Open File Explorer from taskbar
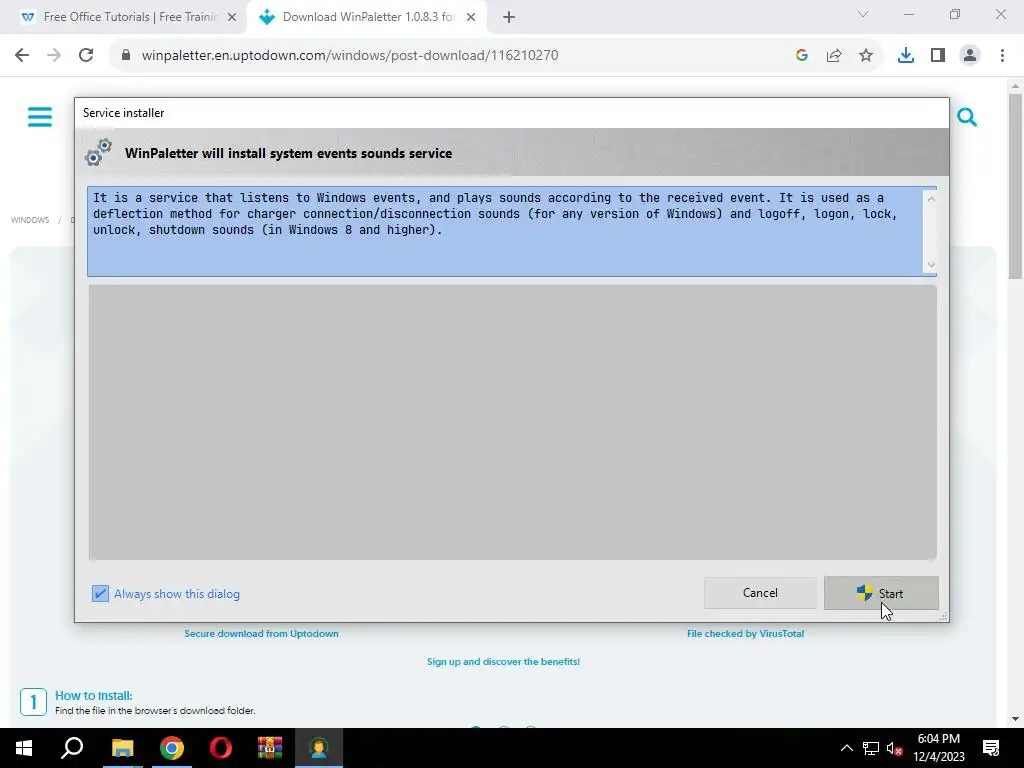Image resolution: width=1024 pixels, height=768 pixels. [x=122, y=748]
